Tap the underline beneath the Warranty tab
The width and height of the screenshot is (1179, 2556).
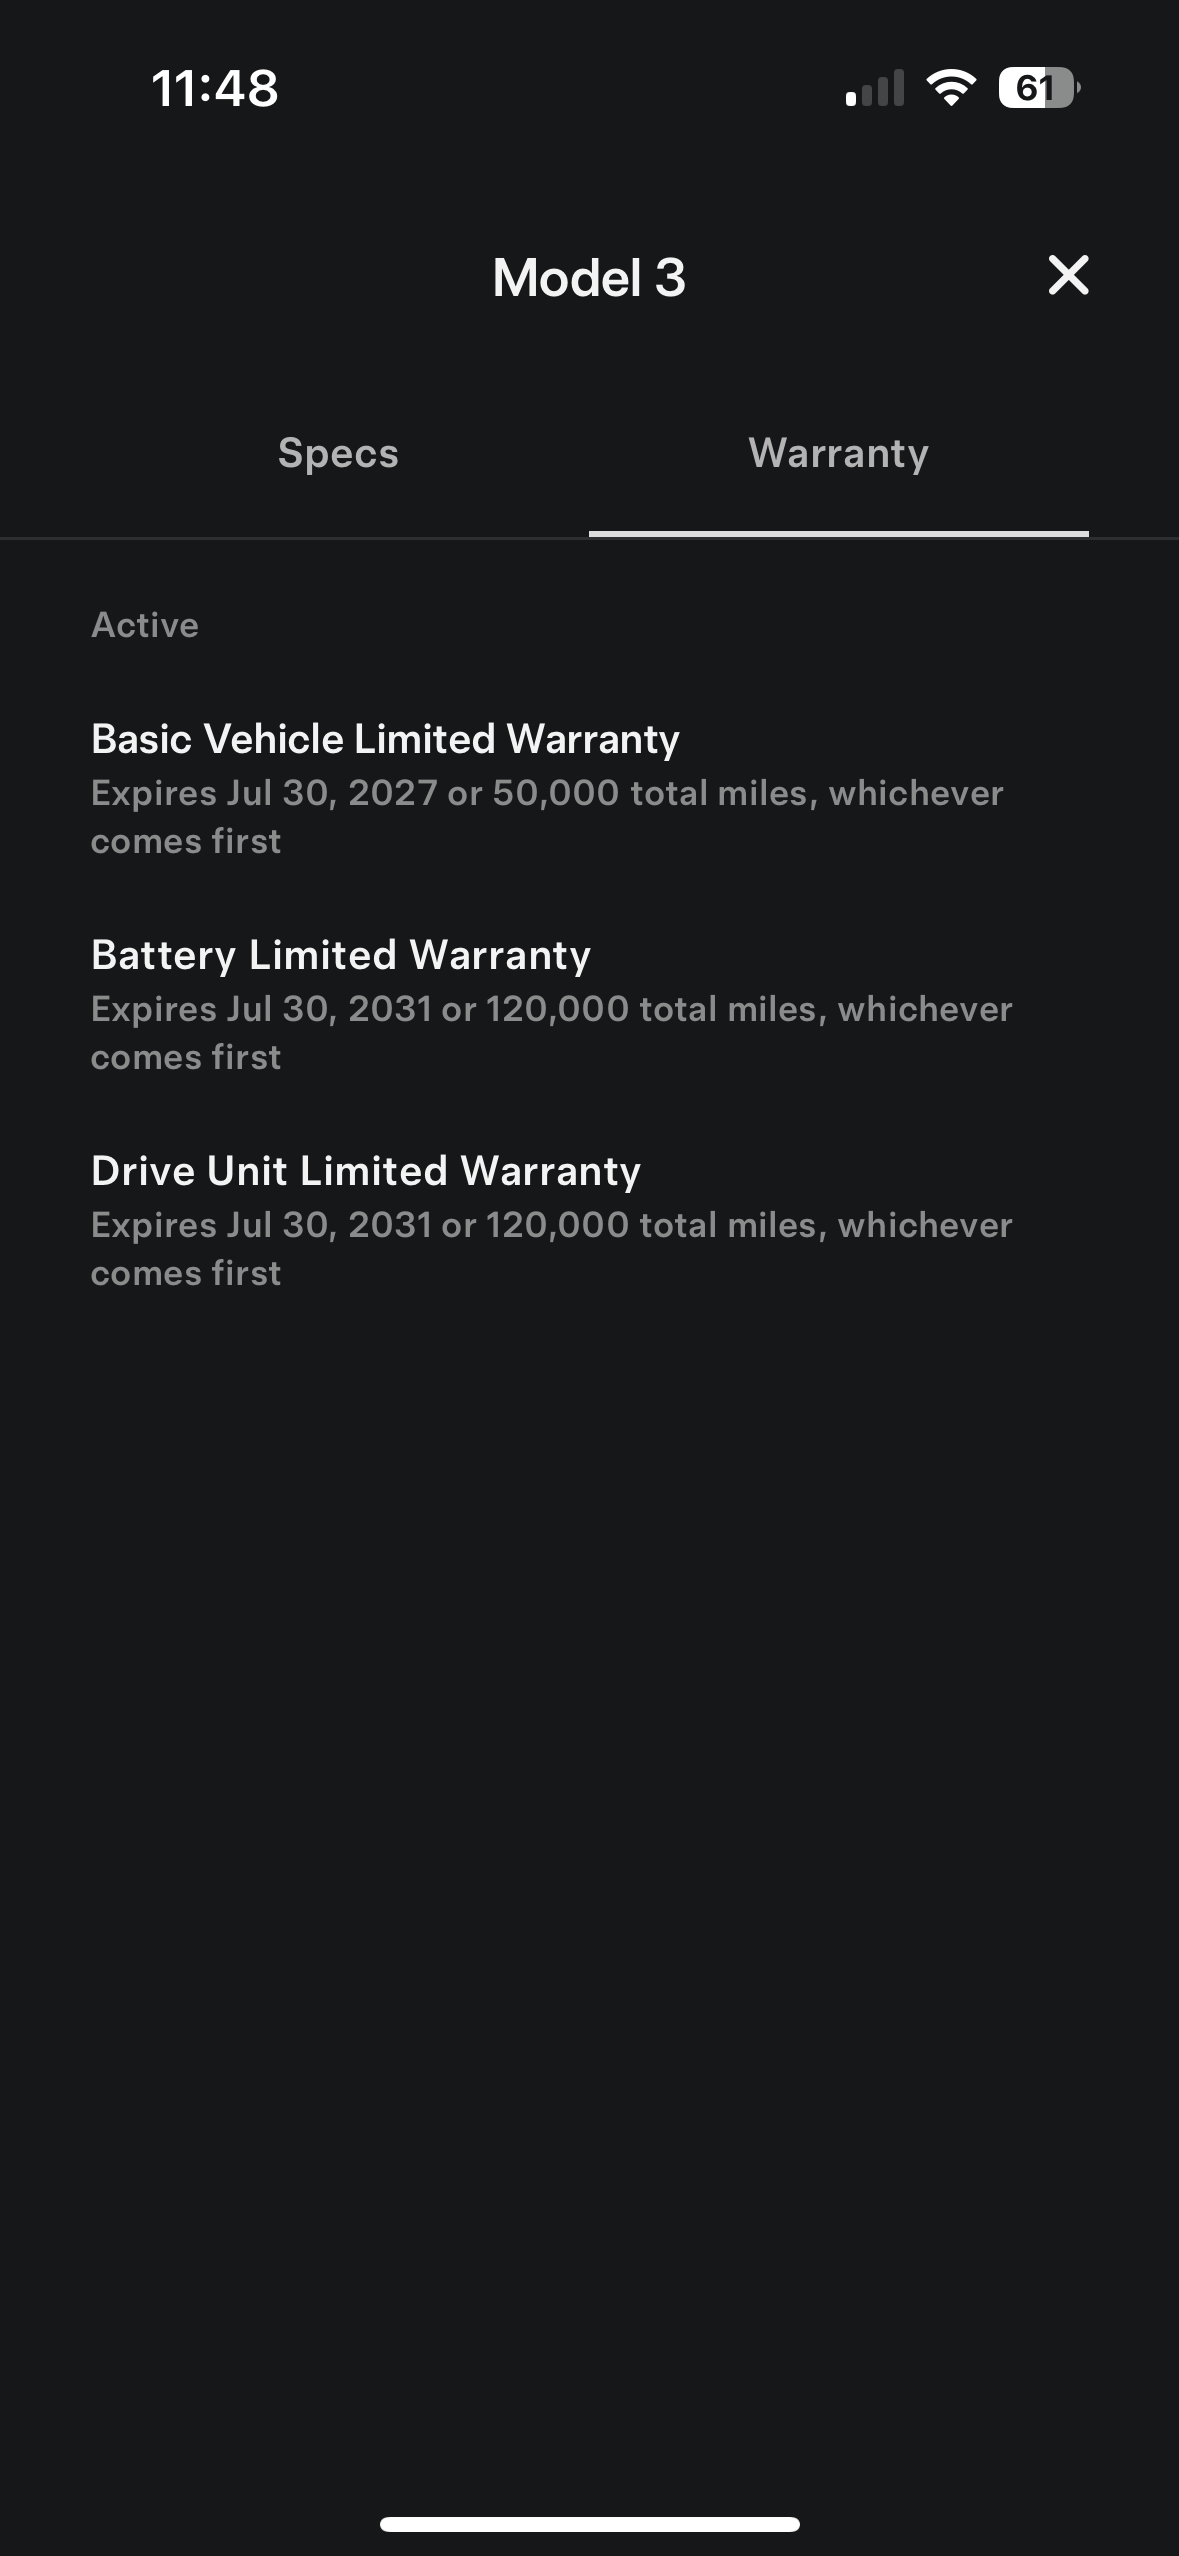click(838, 534)
